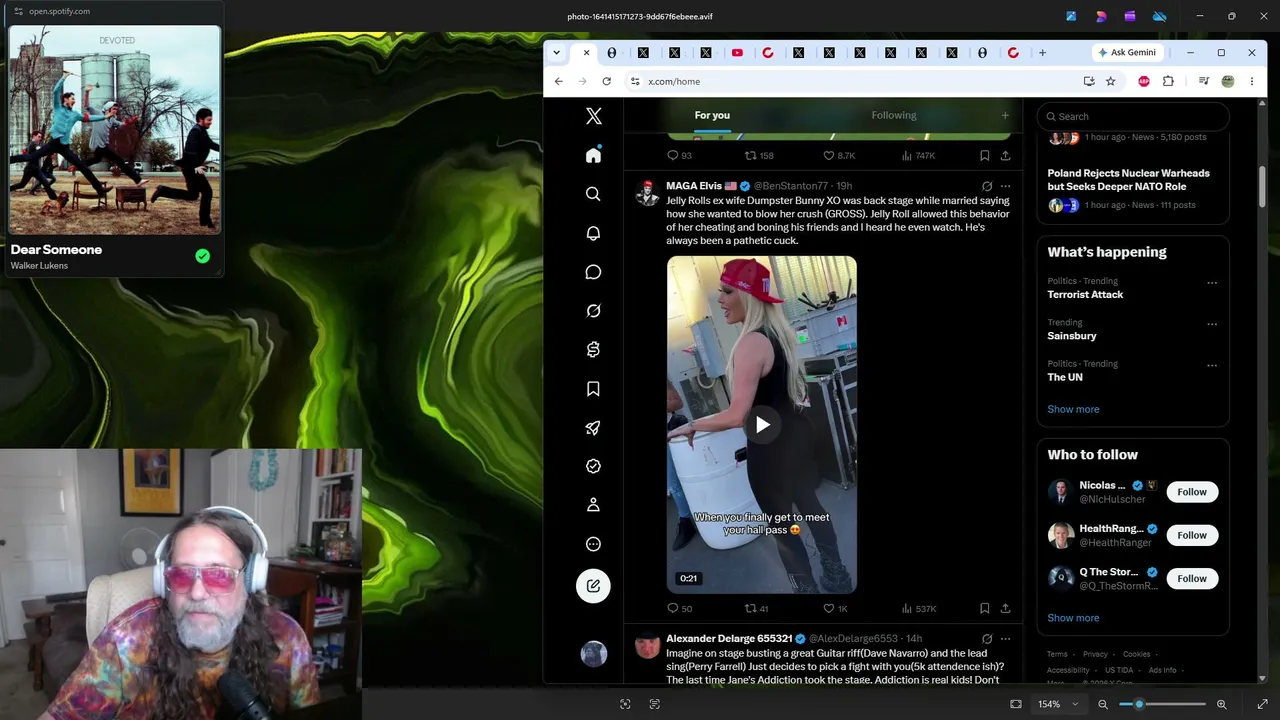Enter full screen in photo viewer
Viewport: 1280px width, 720px height.
pos(1262,704)
